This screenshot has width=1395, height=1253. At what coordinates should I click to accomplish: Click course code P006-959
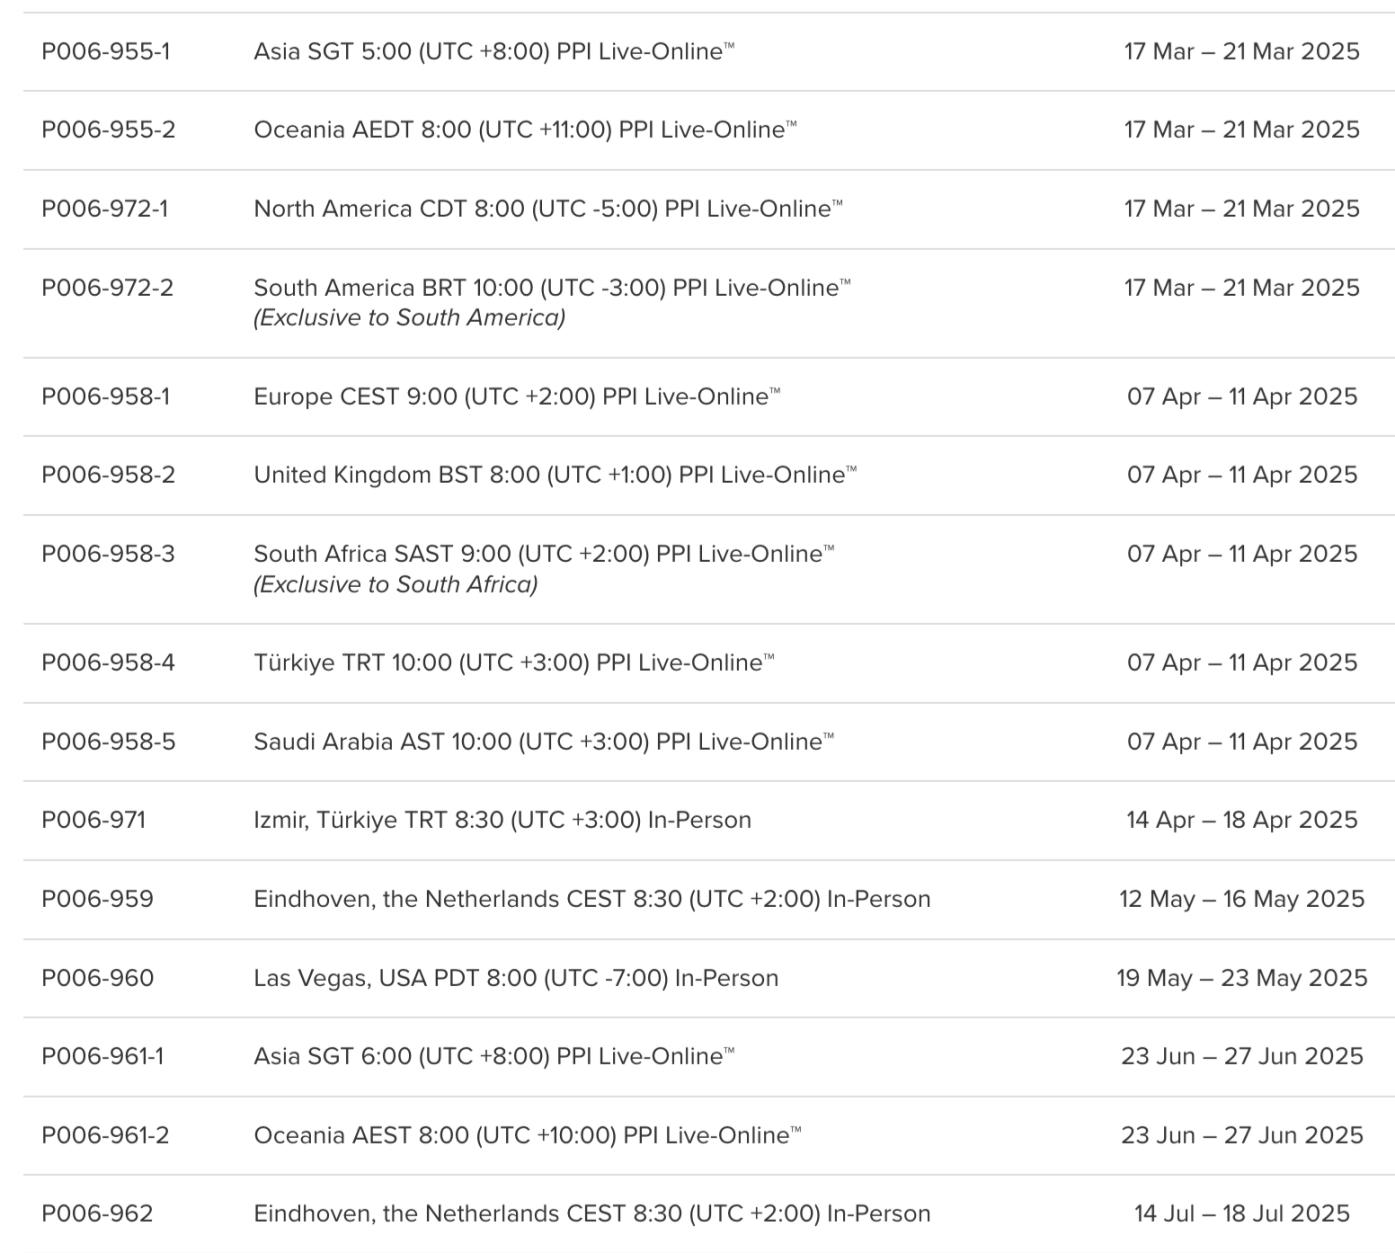pos(98,899)
